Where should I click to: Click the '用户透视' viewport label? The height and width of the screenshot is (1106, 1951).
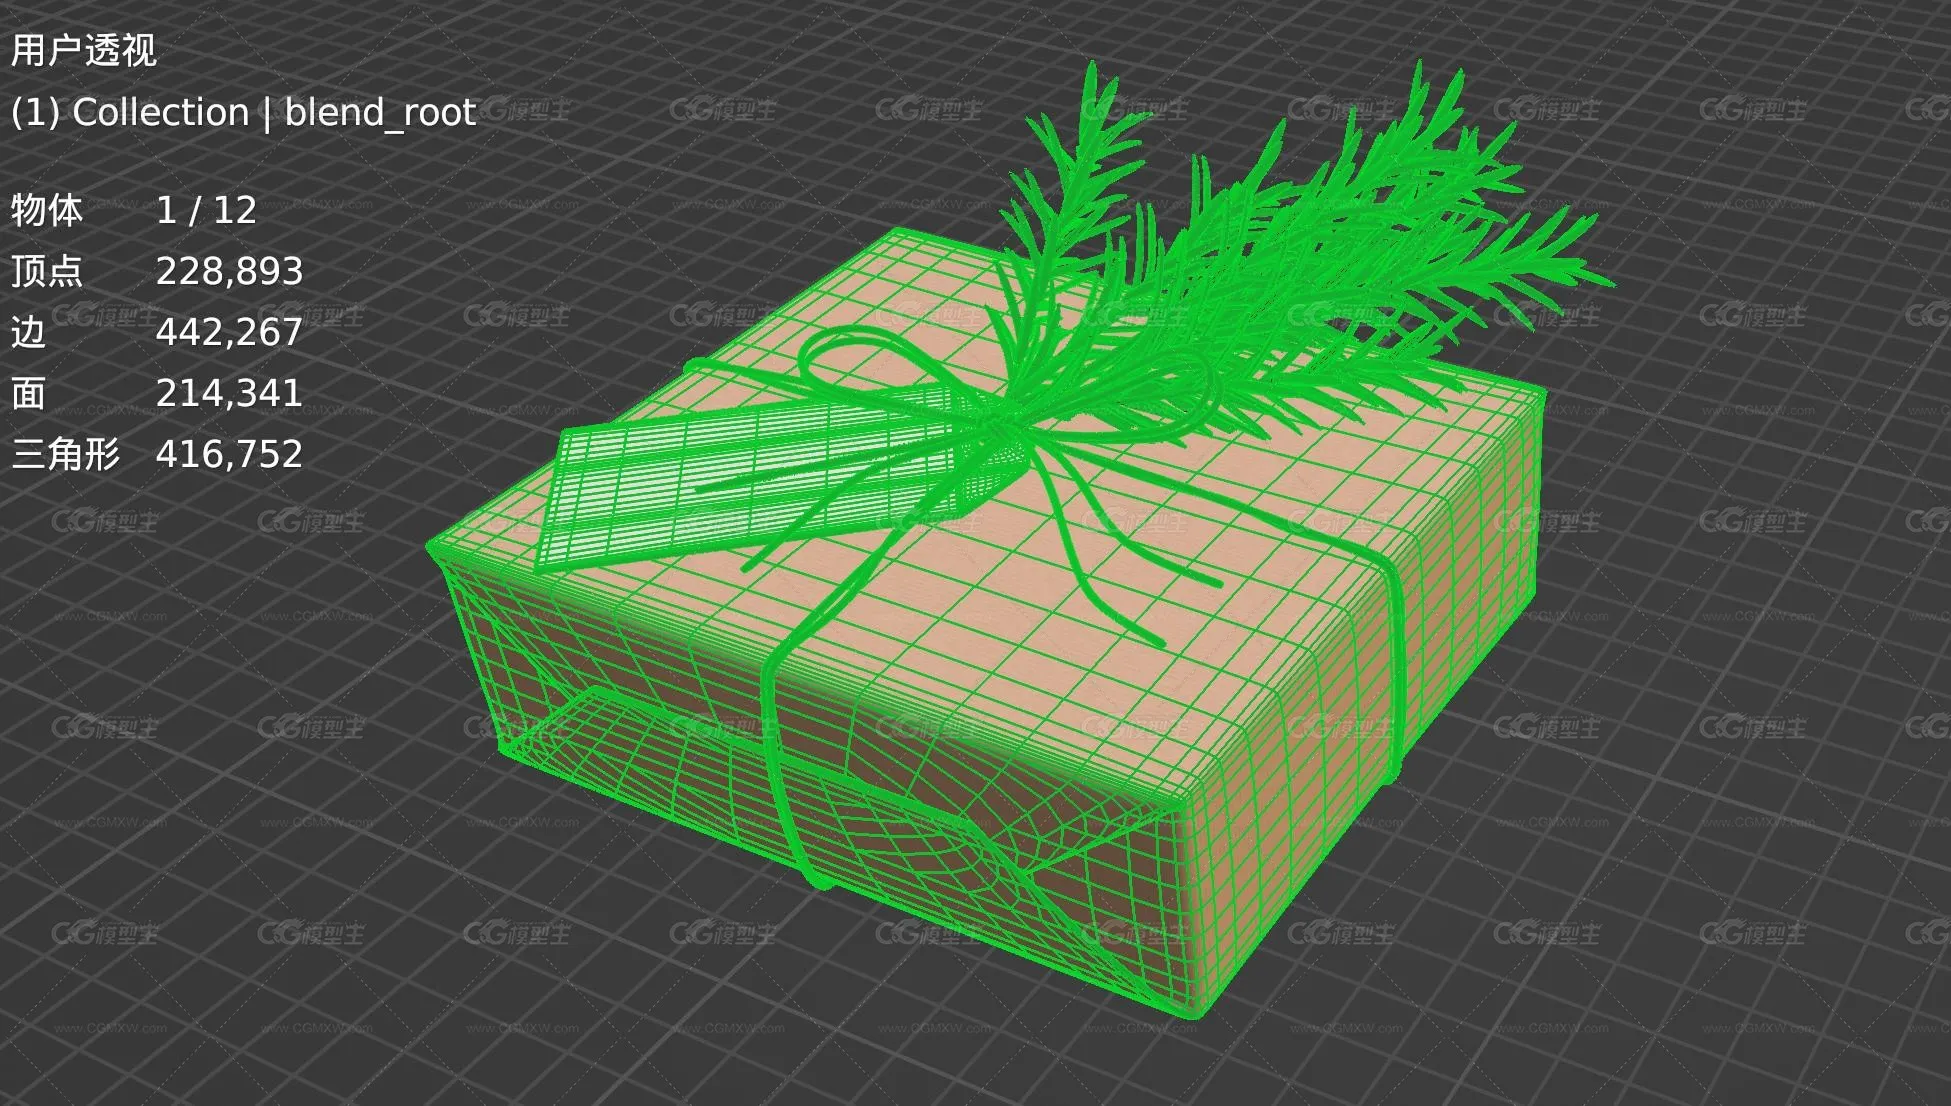coord(84,50)
